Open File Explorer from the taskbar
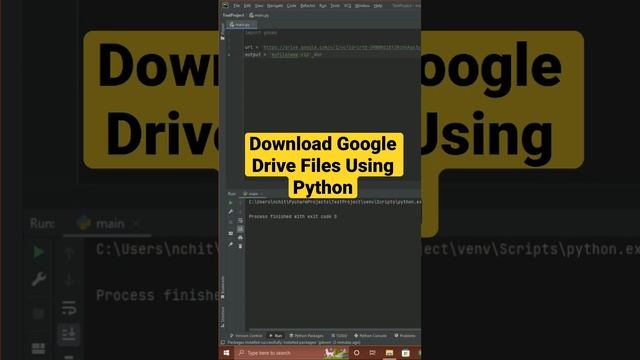 (x=389, y=353)
